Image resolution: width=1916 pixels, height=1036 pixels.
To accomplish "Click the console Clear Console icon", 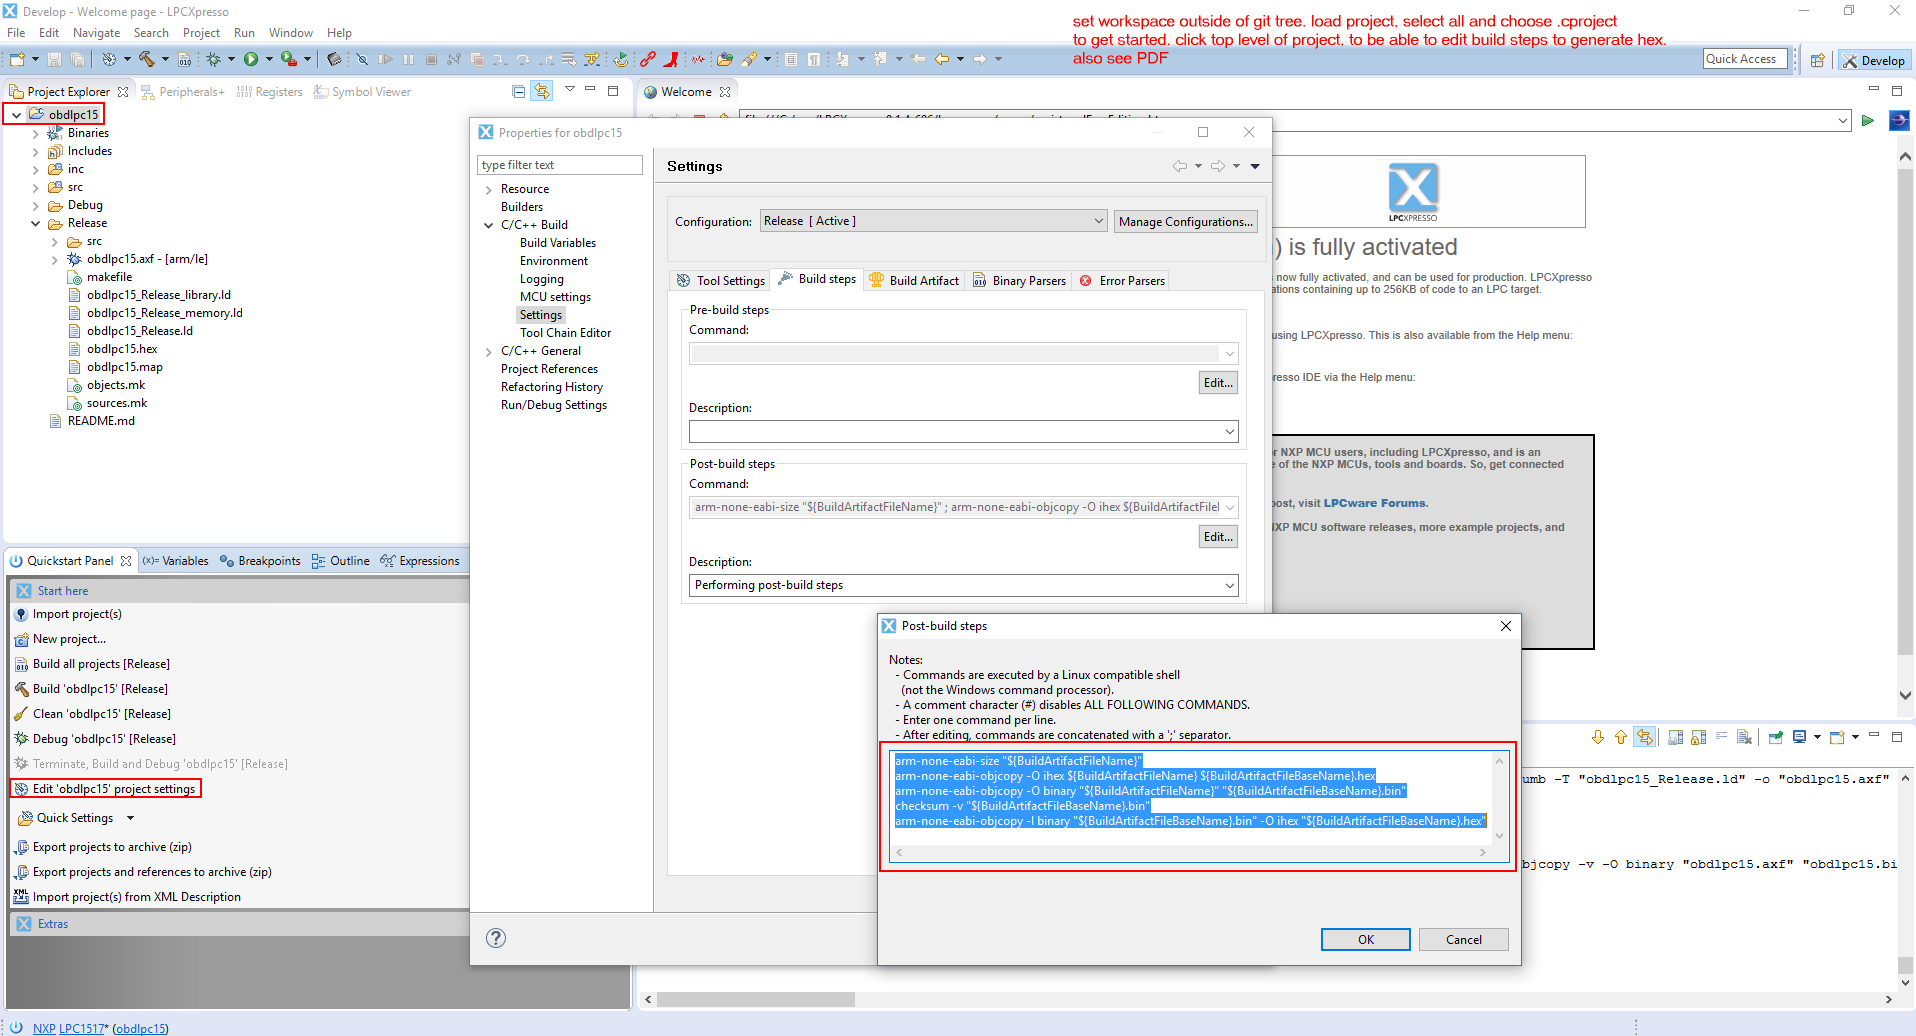I will [1743, 738].
